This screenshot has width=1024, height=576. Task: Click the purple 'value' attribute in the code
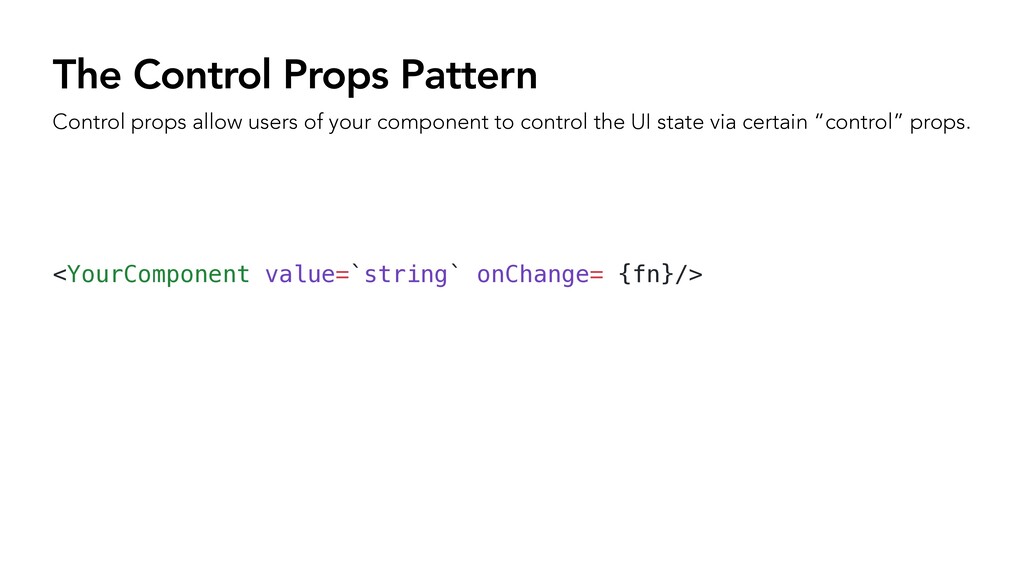click(300, 274)
